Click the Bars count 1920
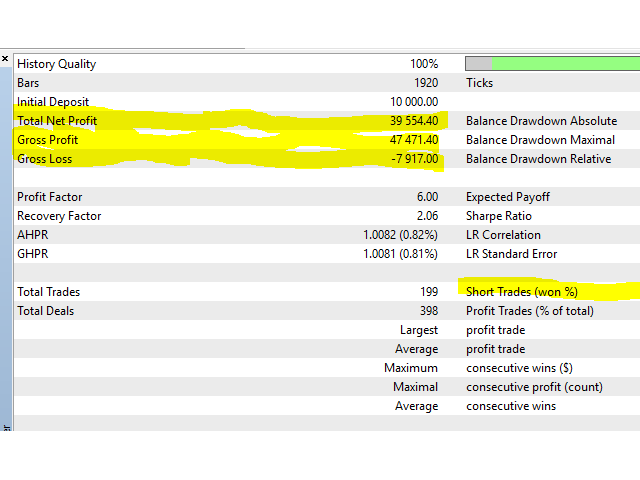Viewport: 640px width, 480px height. [x=425, y=83]
